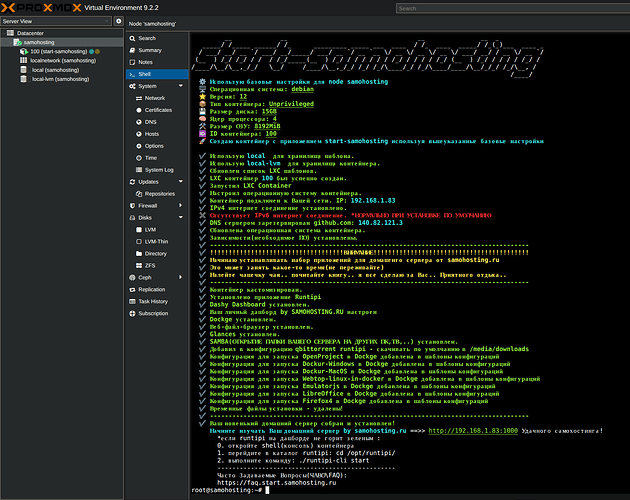
Task: Click the System Log list icon
Action: (x=139, y=170)
